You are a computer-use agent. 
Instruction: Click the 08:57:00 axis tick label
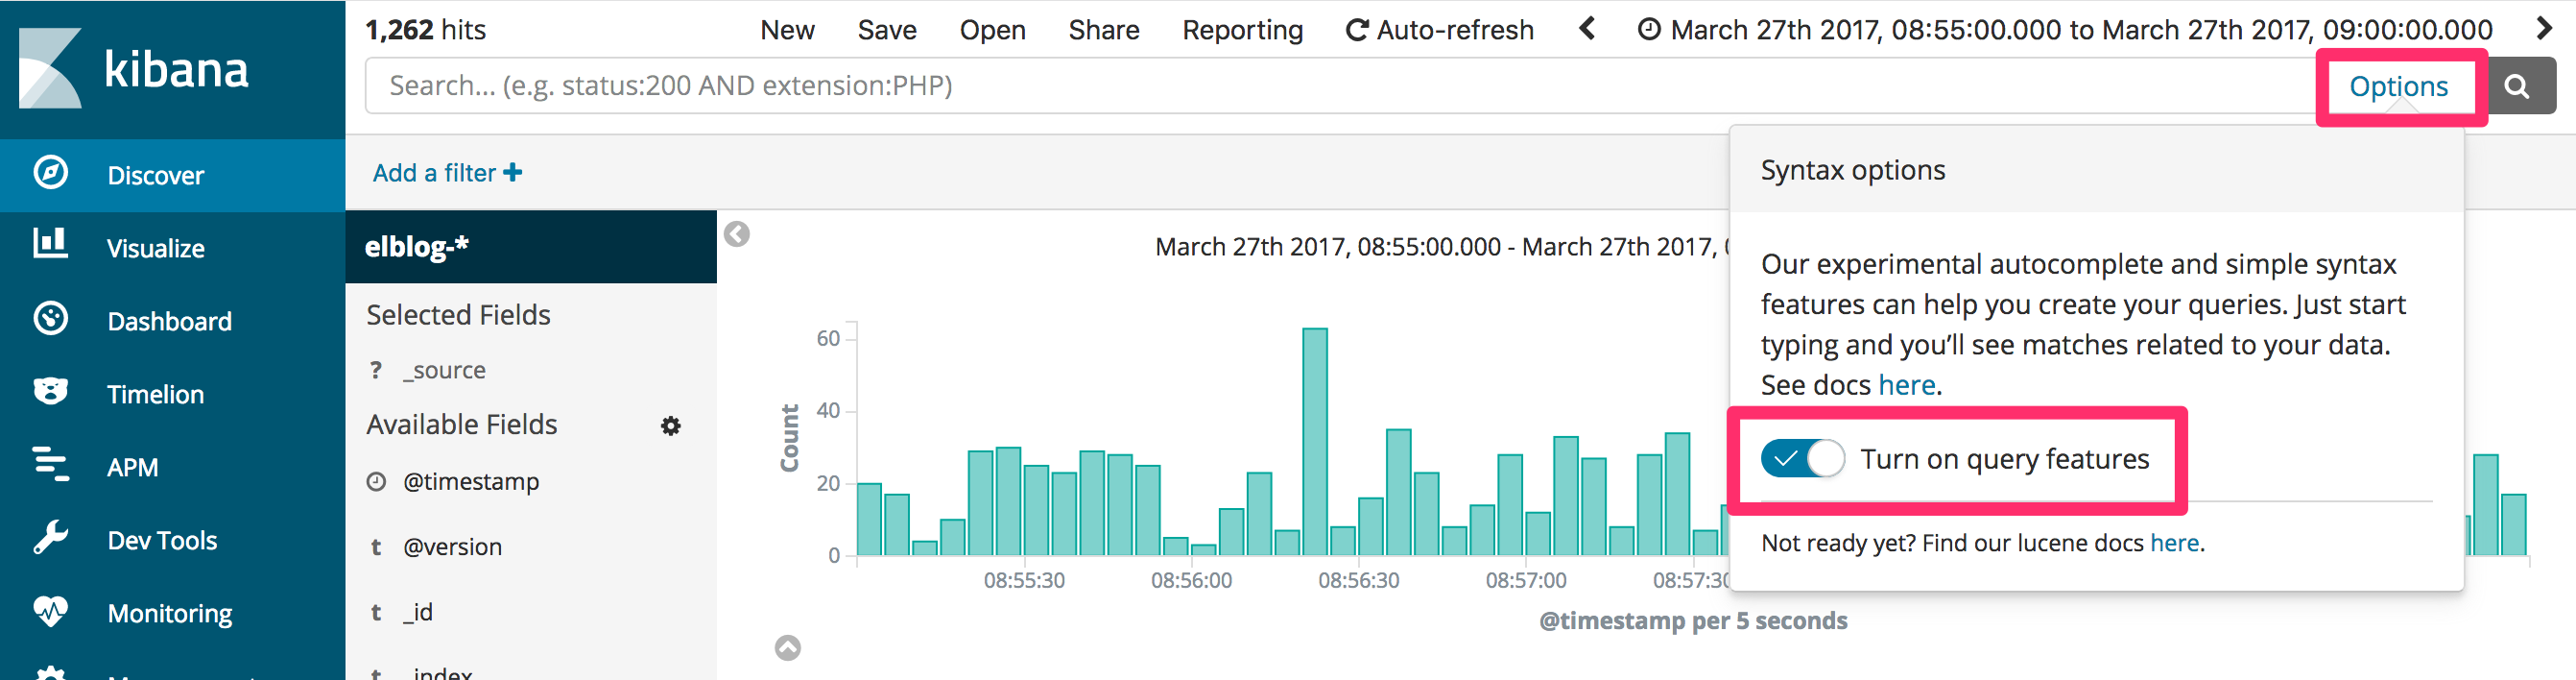[1526, 580]
